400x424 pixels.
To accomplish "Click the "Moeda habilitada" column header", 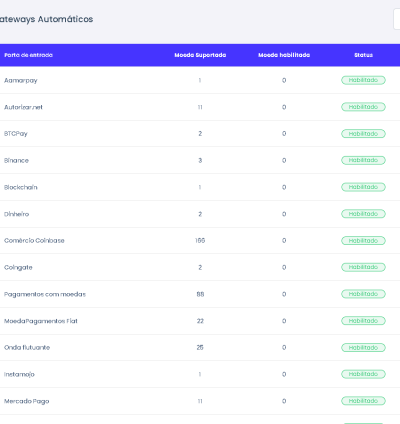I will pos(284,55).
